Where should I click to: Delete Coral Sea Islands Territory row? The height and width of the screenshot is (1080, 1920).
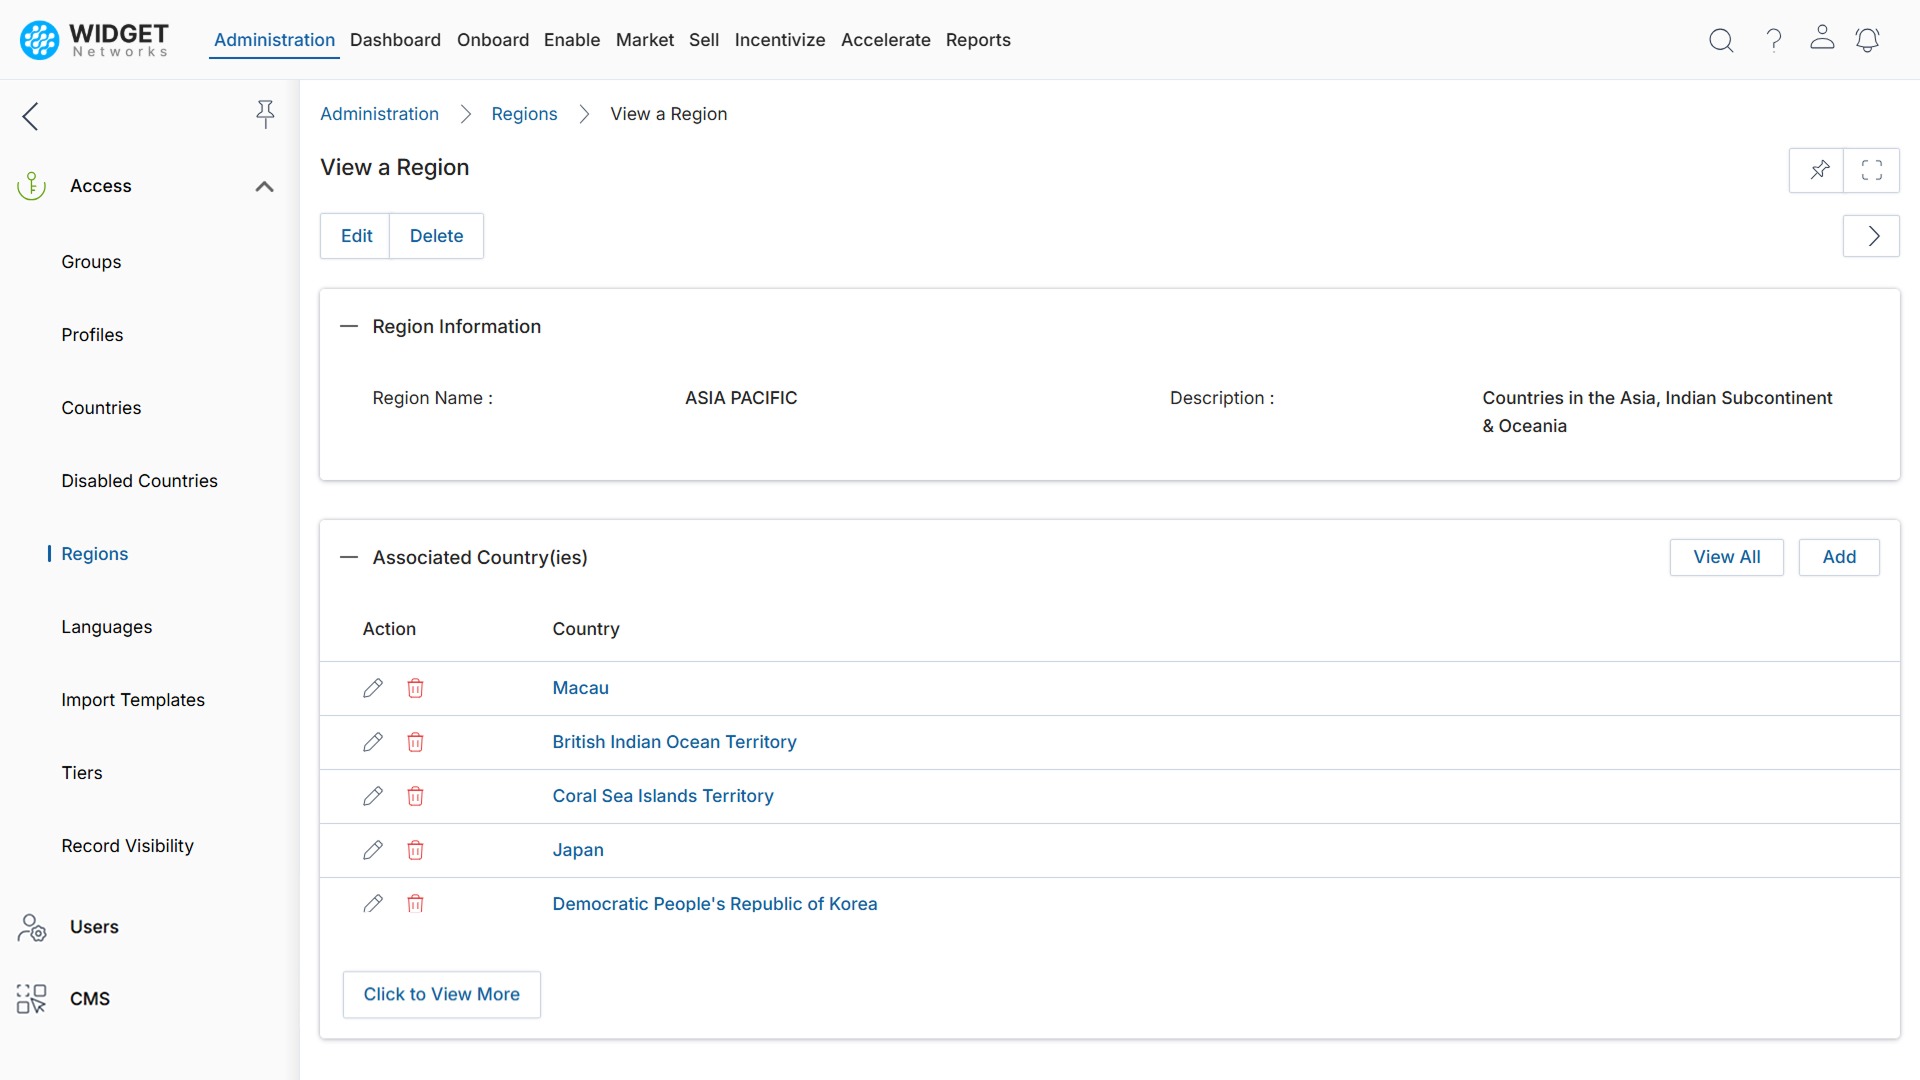415,796
